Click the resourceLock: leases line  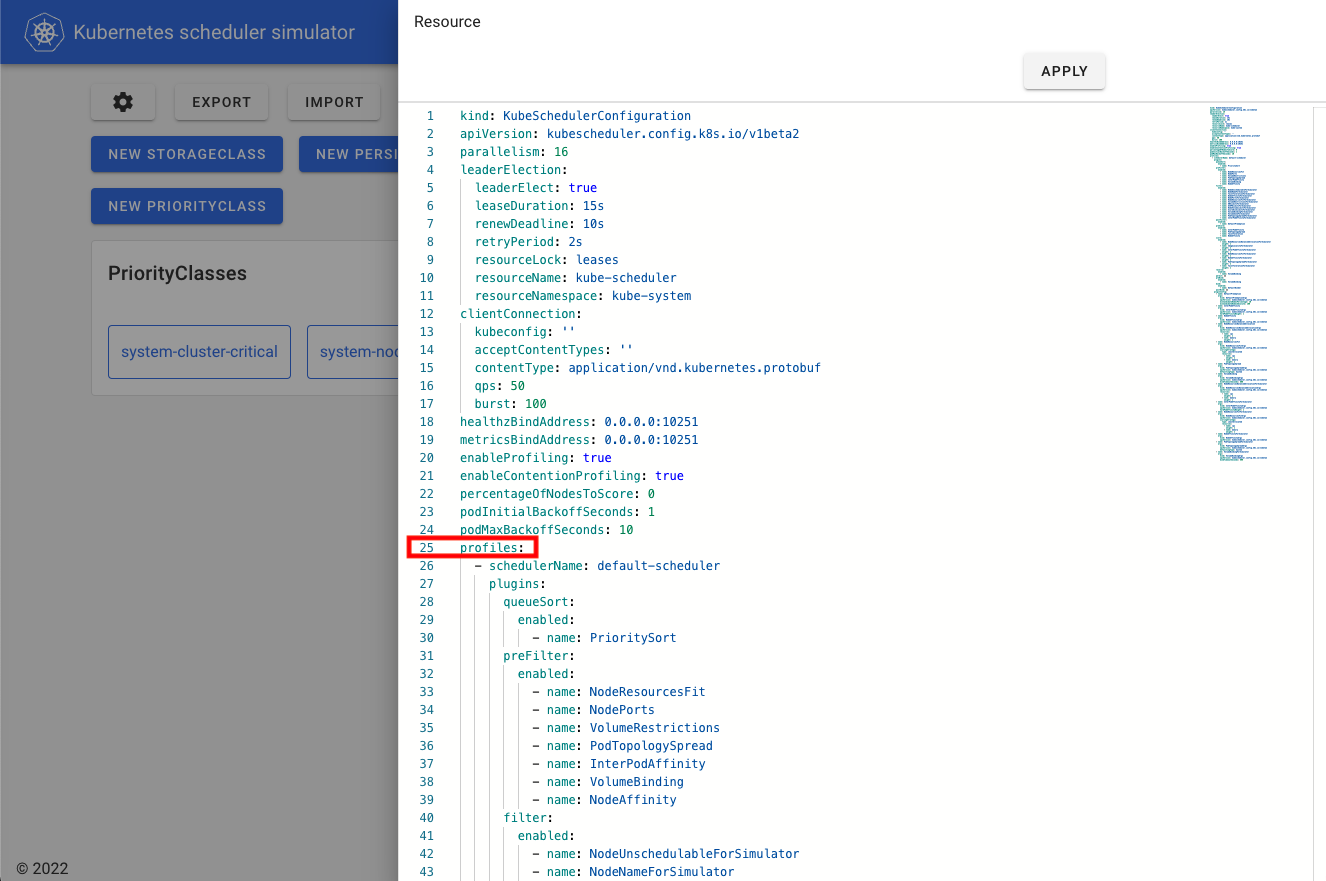pos(547,260)
